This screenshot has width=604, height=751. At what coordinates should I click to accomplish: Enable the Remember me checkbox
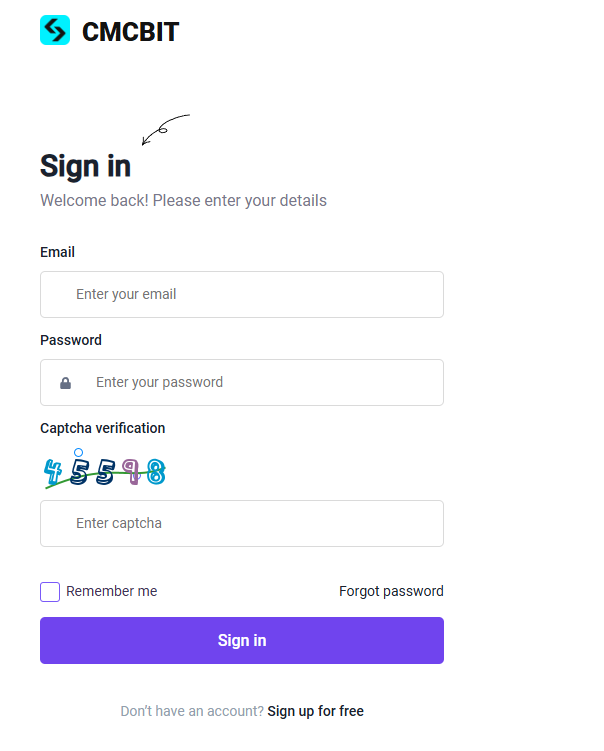point(50,592)
